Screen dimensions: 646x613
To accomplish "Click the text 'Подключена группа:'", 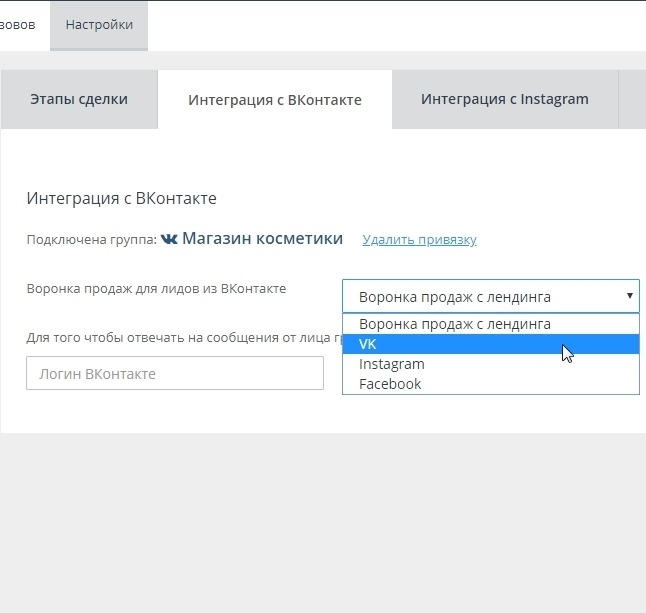I will 92,240.
